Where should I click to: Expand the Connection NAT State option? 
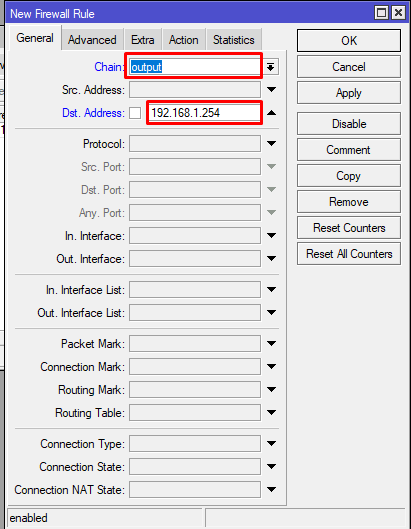(271, 489)
